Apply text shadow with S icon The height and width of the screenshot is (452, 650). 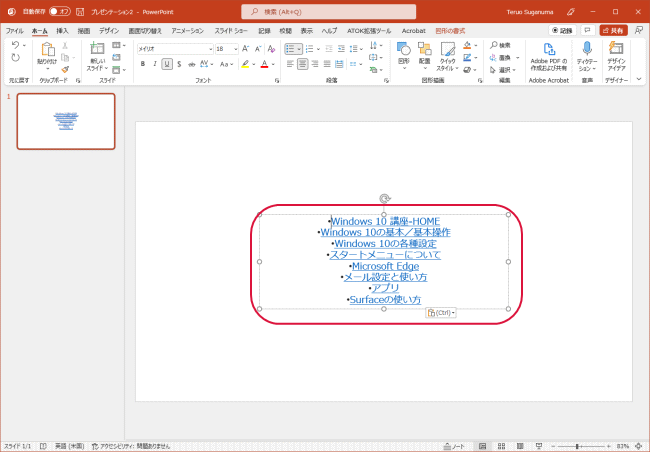tap(179, 64)
